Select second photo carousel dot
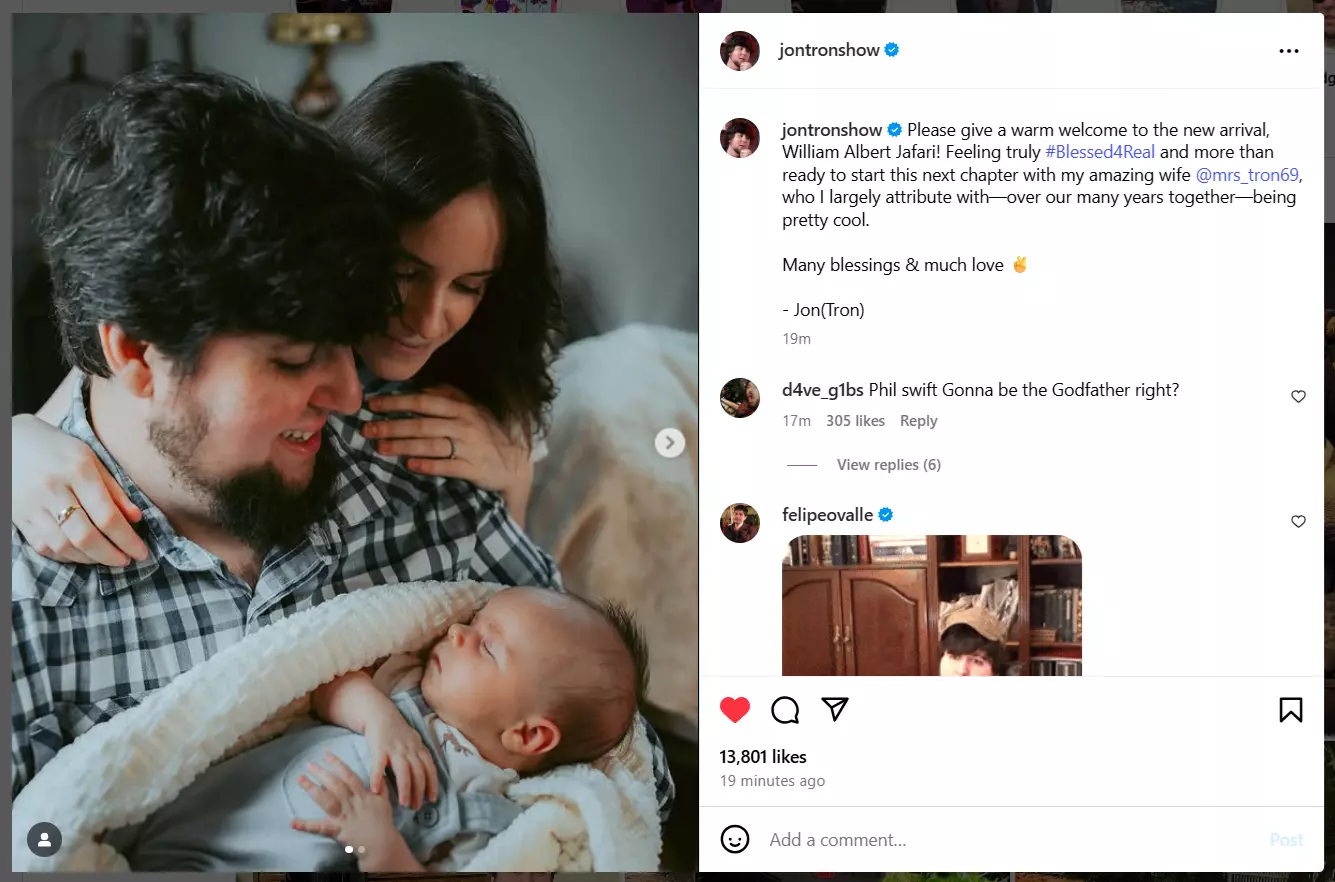The image size is (1335, 882). [x=361, y=849]
